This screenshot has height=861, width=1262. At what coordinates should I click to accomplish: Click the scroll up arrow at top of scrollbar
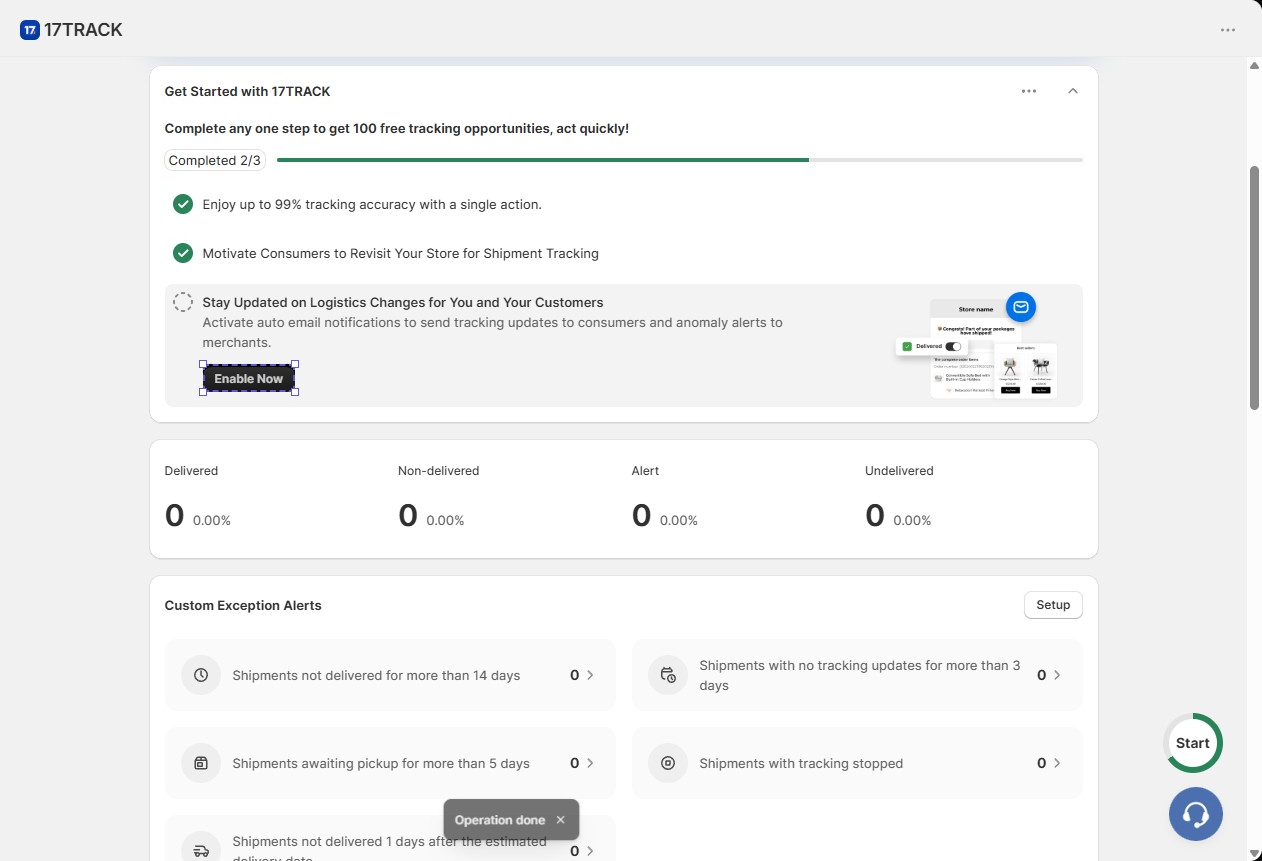pos(1255,66)
